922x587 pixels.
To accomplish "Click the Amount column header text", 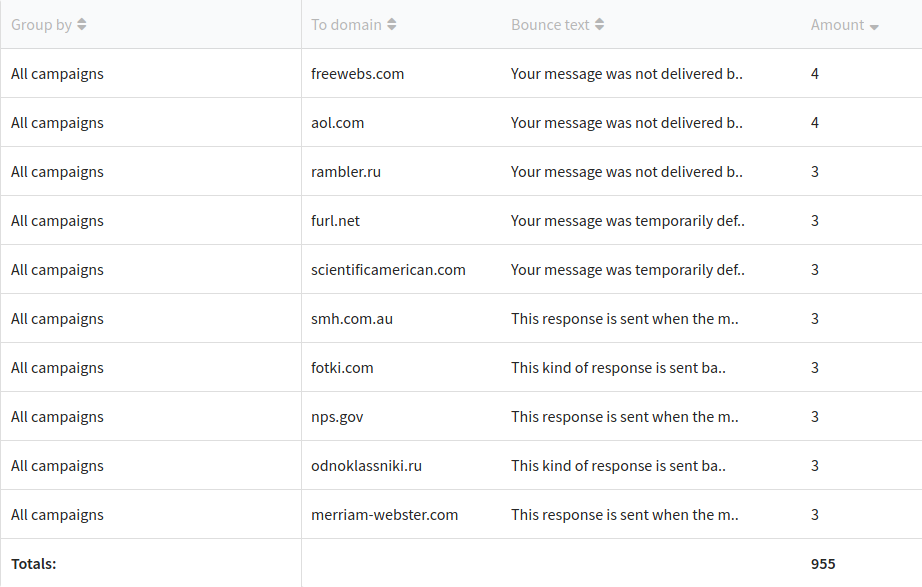I will click(837, 25).
